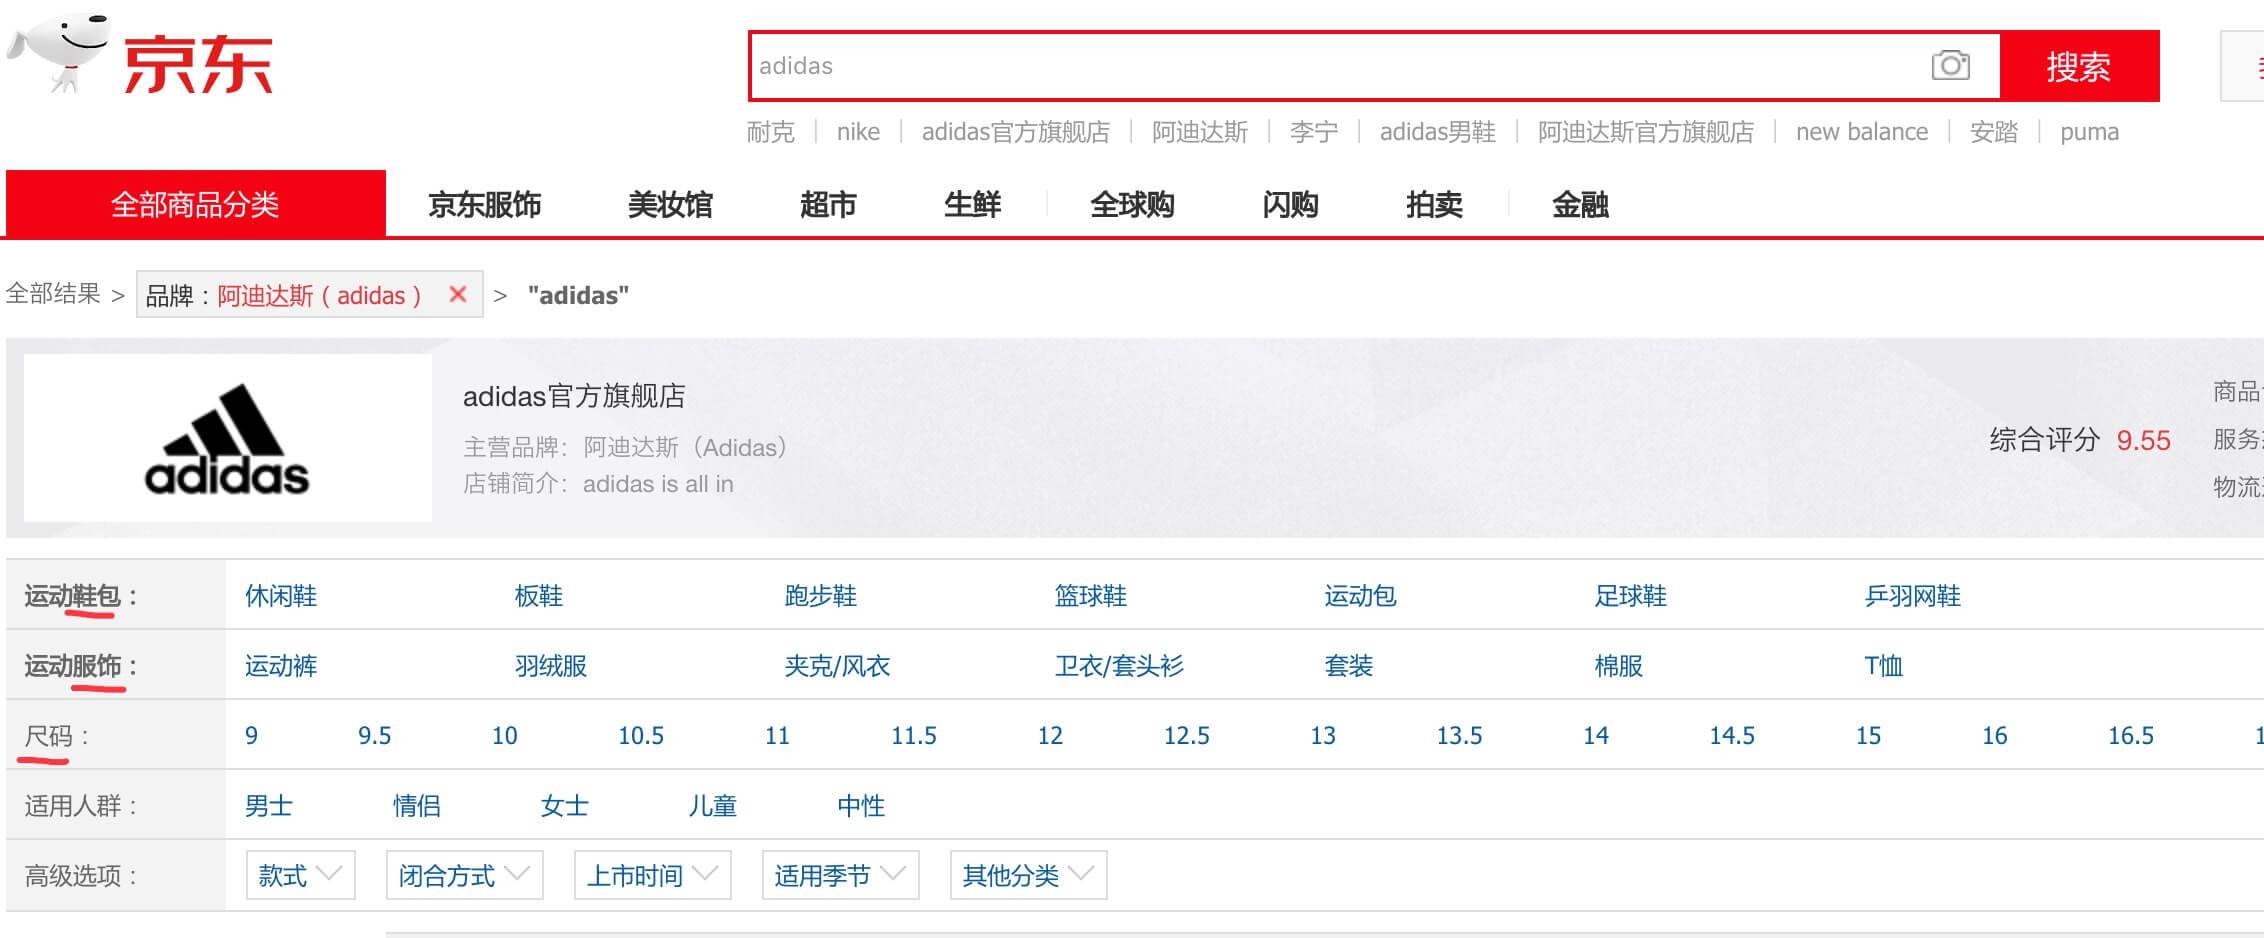Go to 全球购 navigation item

[1132, 205]
